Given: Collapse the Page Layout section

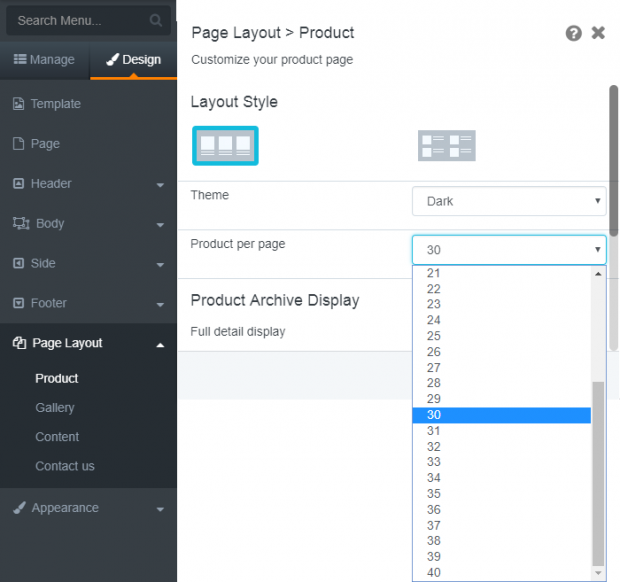Looking at the screenshot, I should click(160, 345).
